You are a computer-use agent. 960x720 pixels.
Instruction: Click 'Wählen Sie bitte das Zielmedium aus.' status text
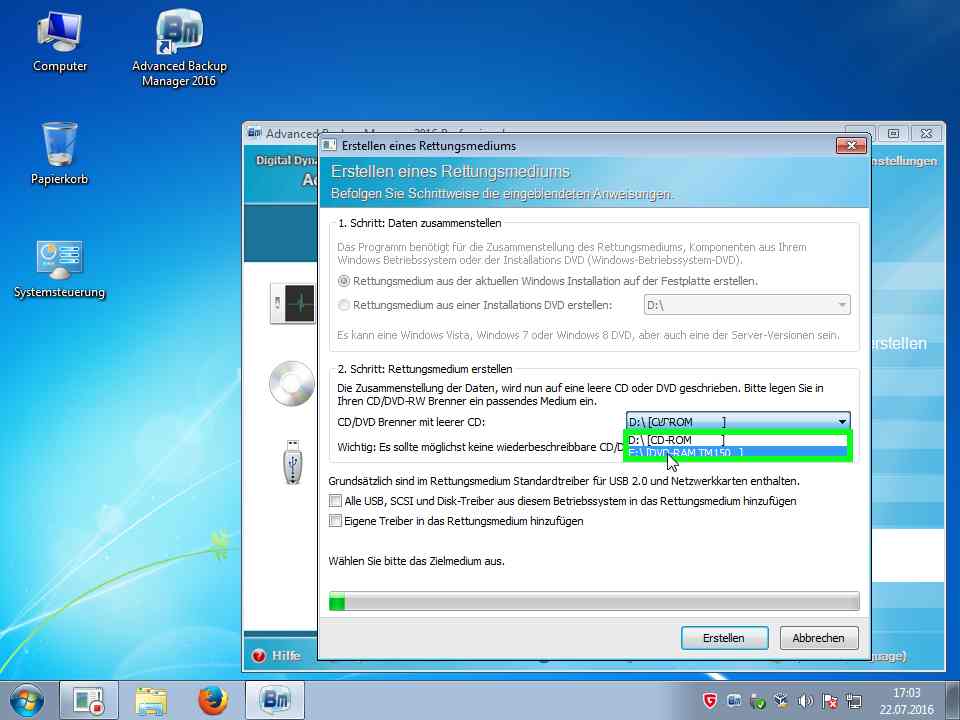(416, 561)
